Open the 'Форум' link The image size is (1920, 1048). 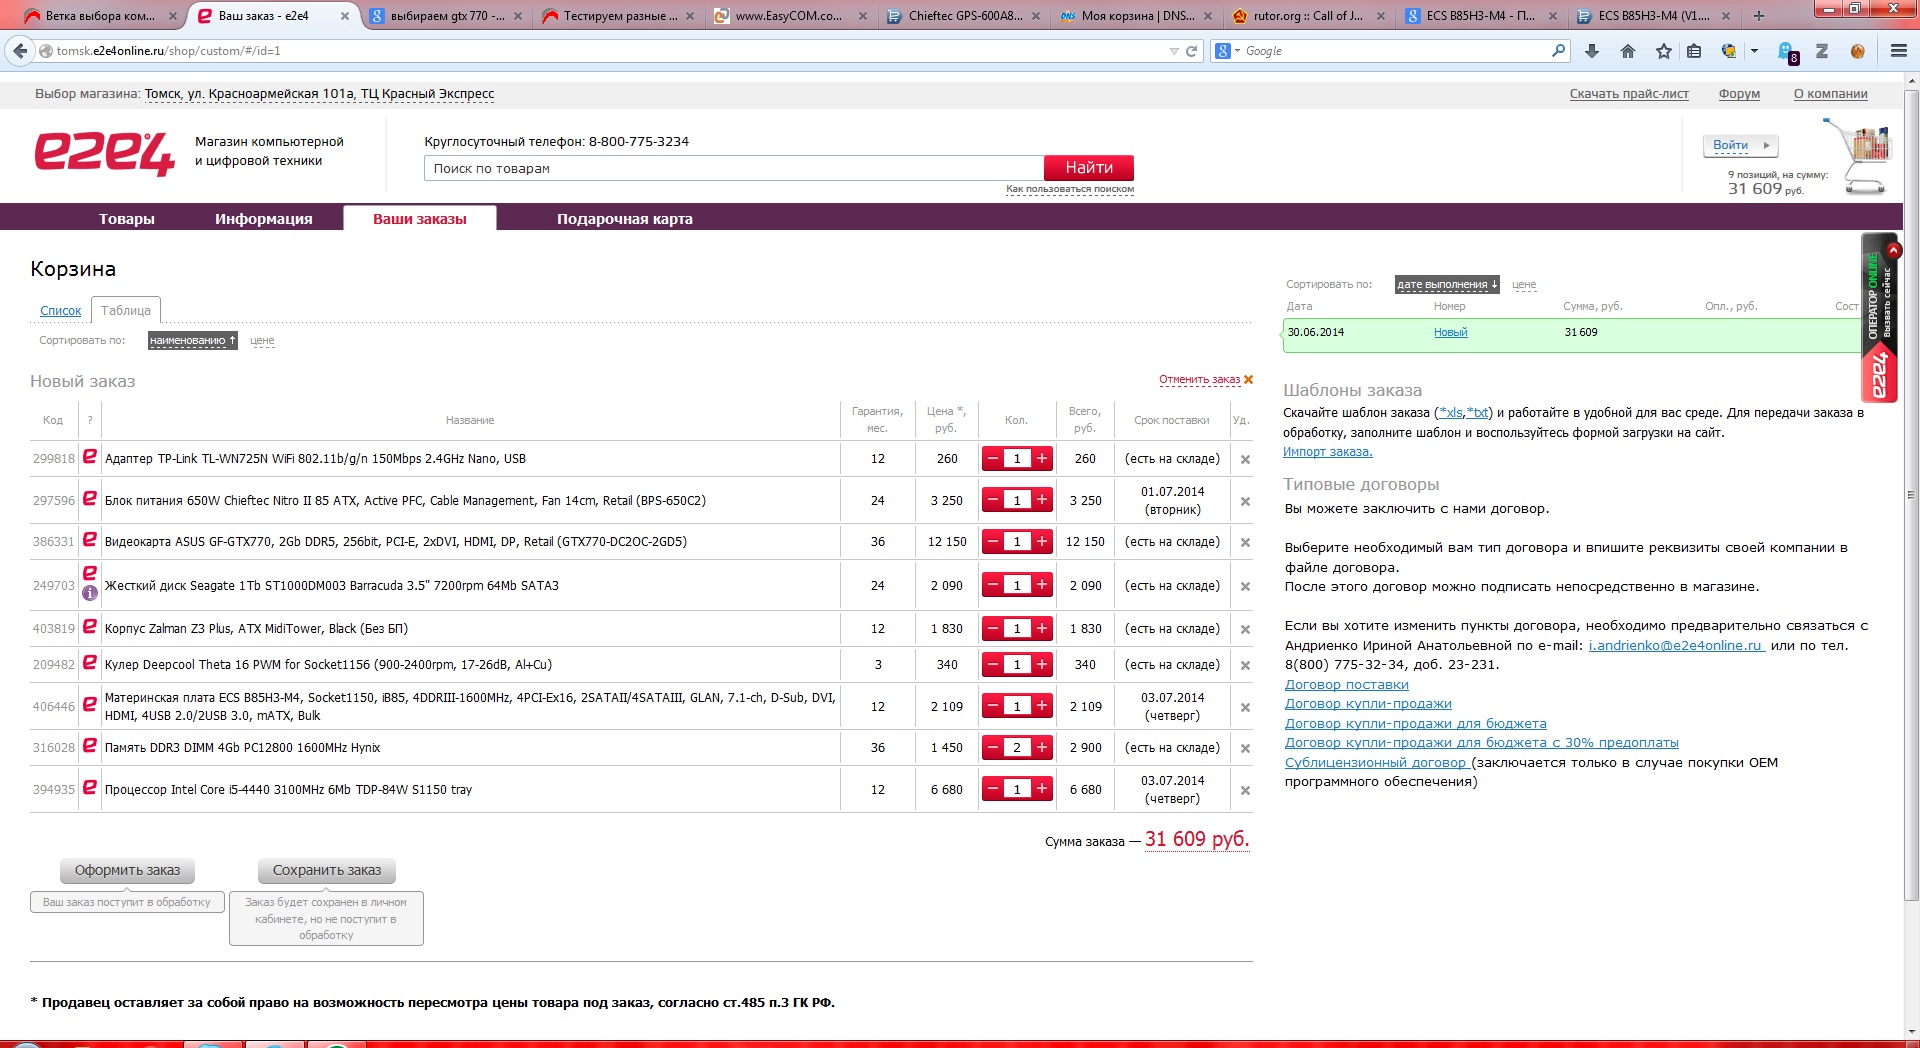pyautogui.click(x=1739, y=94)
